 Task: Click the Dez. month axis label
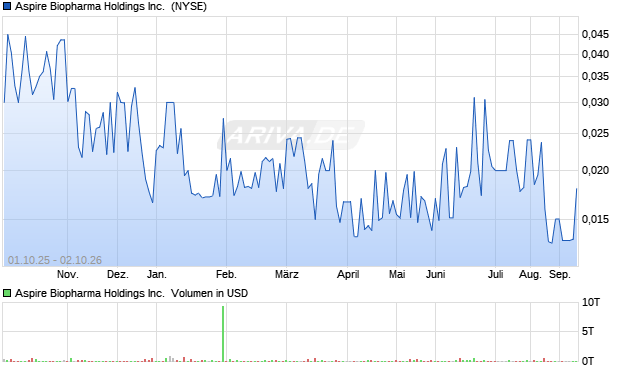(x=118, y=274)
